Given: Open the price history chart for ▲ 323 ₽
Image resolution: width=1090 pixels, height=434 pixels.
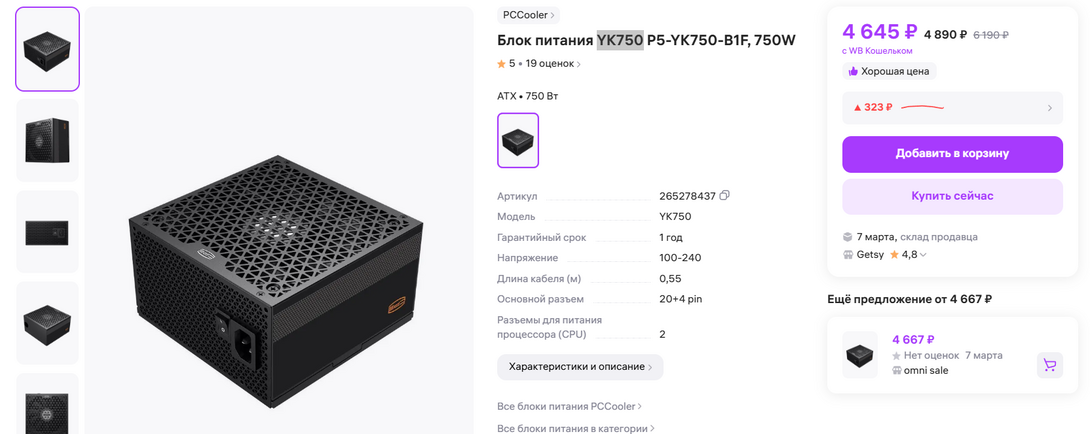Looking at the screenshot, I should click(952, 107).
